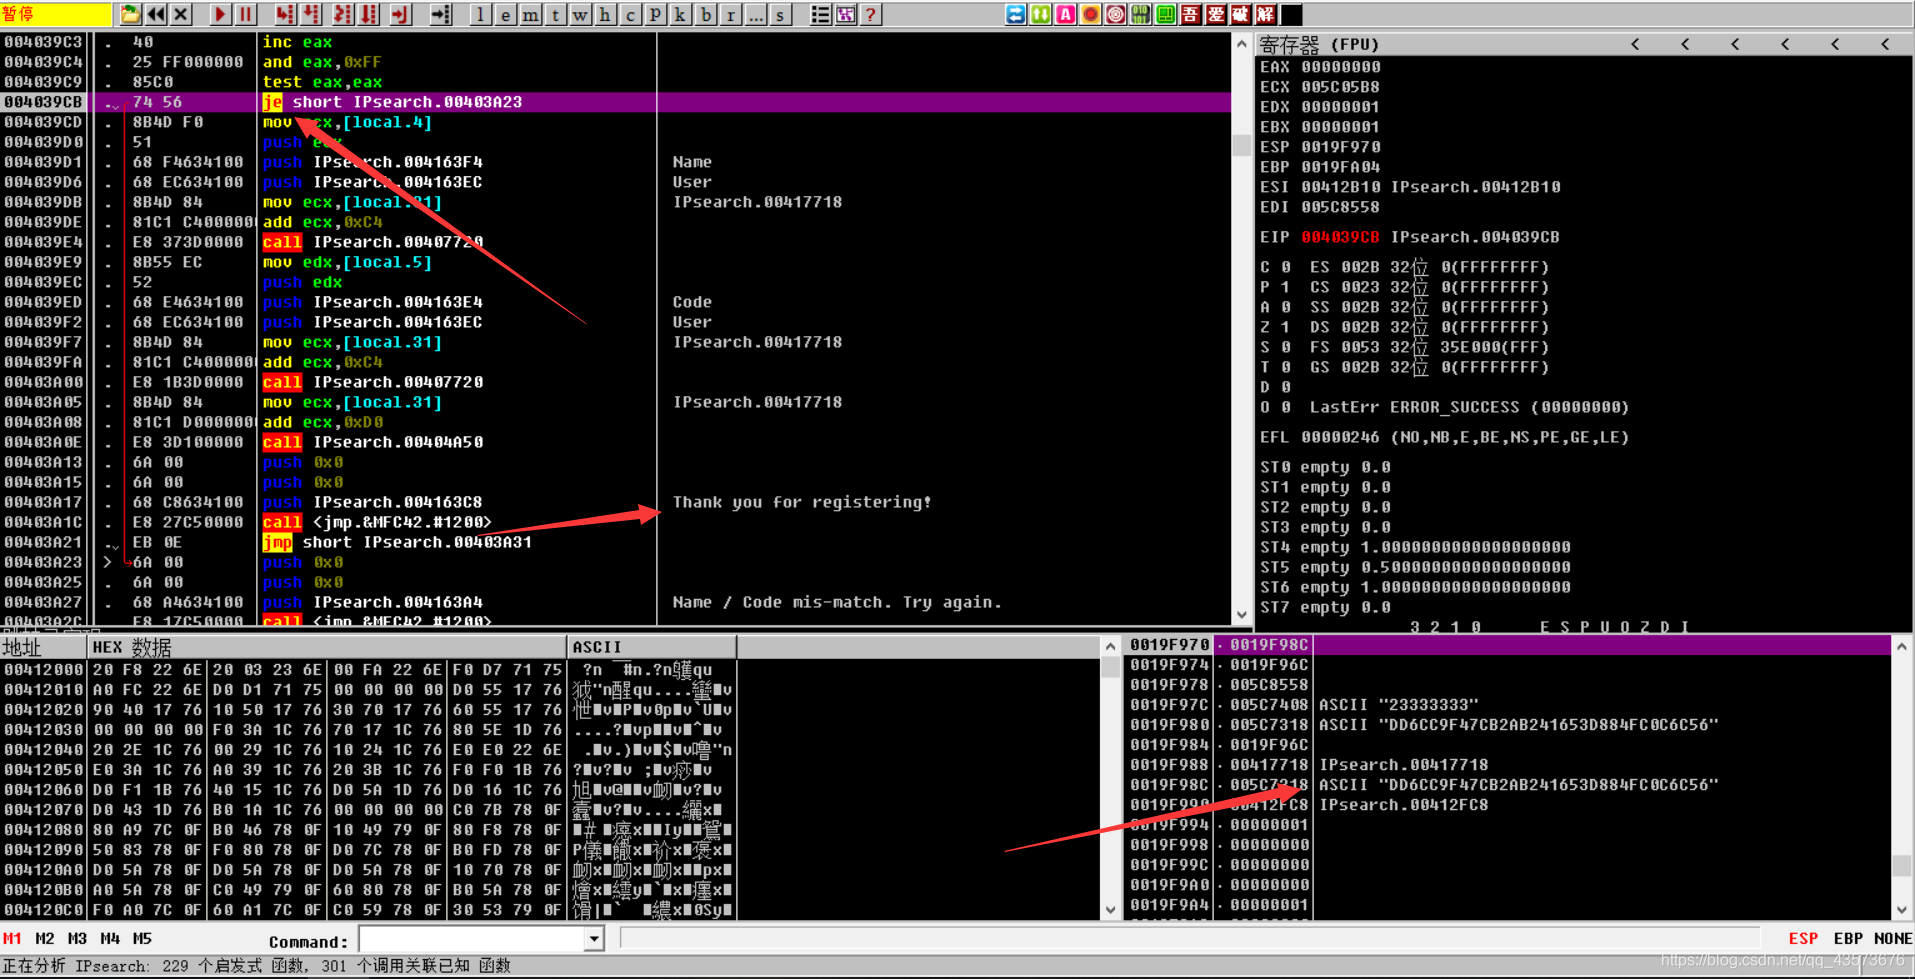
Task: Click the pink A plugin icon
Action: [1066, 14]
